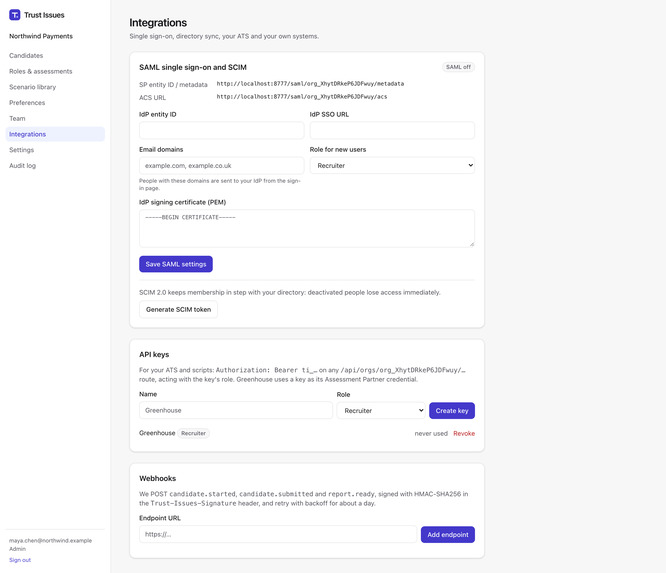Image resolution: width=666 pixels, height=573 pixels.
Task: Click the ACS URL value
Action: pos(302,97)
